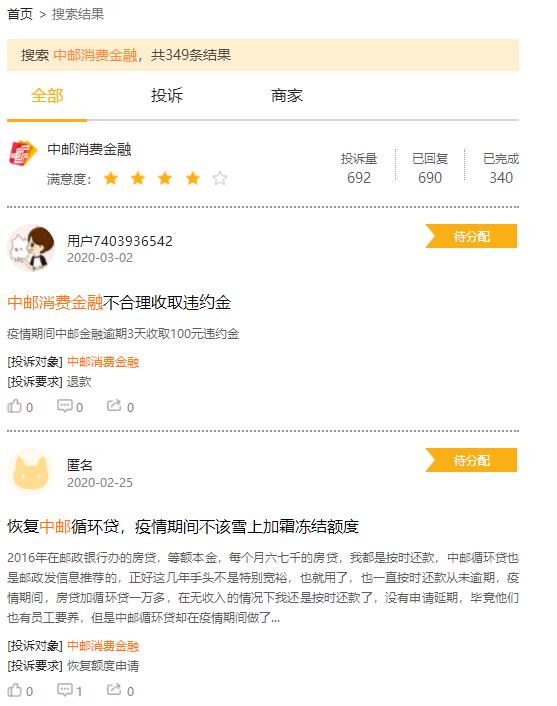557x706 pixels.
Task: Click 中邮消费金融 link under second 投诉对象
Action: (x=103, y=646)
